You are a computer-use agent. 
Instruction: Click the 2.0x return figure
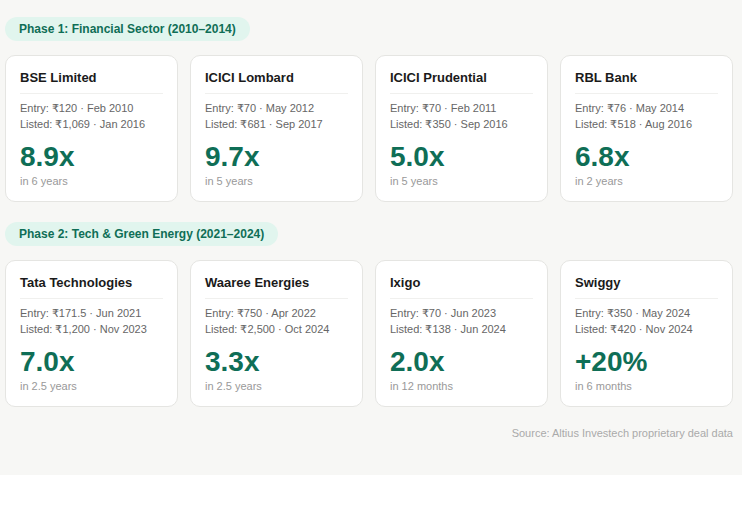click(417, 361)
